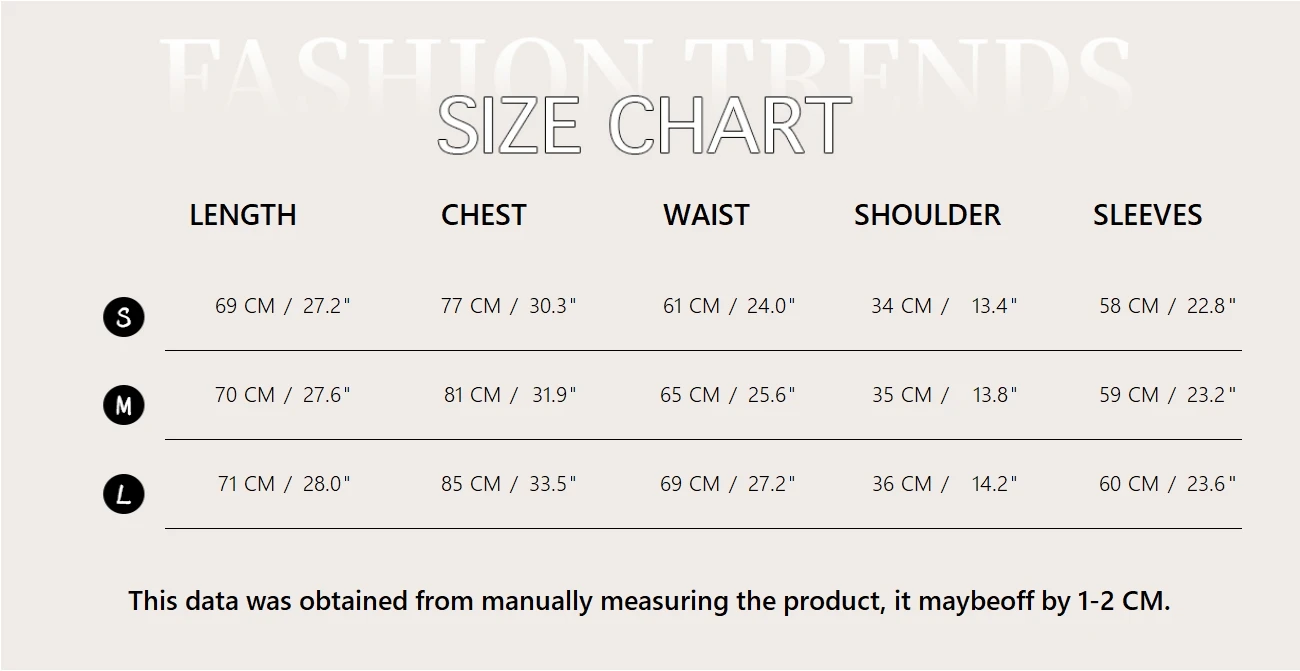Screen dimensions: 1300x671
Task: Click the CHEST column header
Action: (x=483, y=215)
